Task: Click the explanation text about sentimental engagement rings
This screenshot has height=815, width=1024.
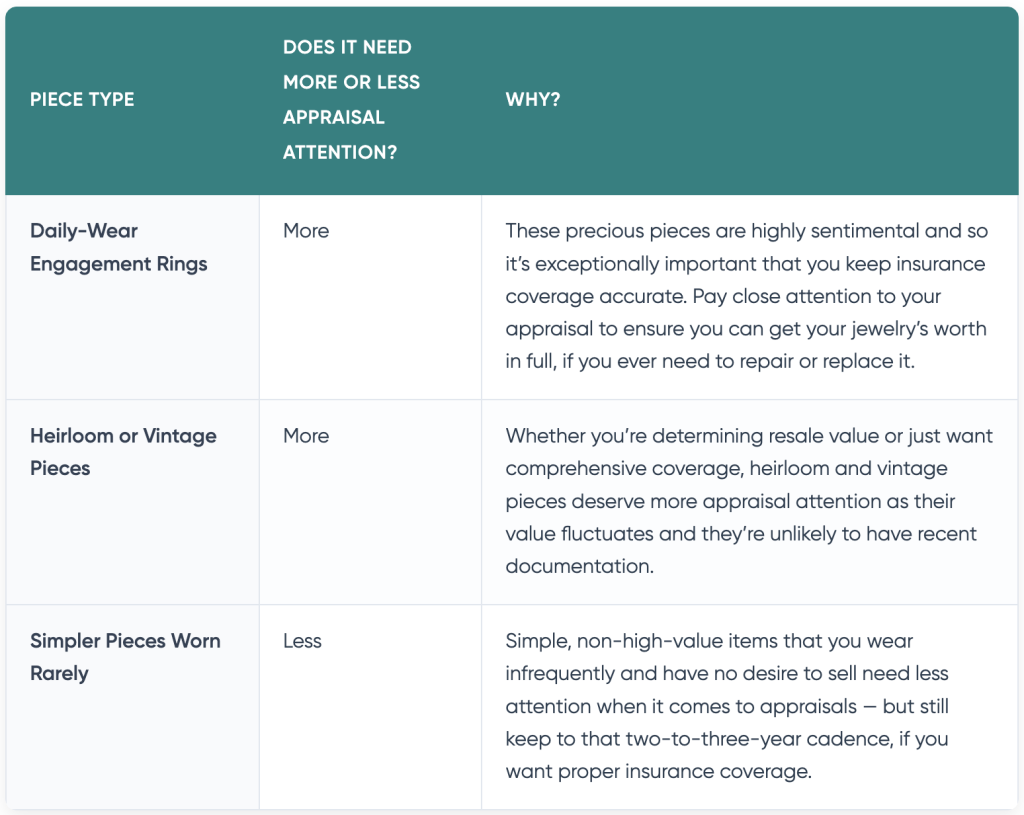Action: tap(746, 296)
